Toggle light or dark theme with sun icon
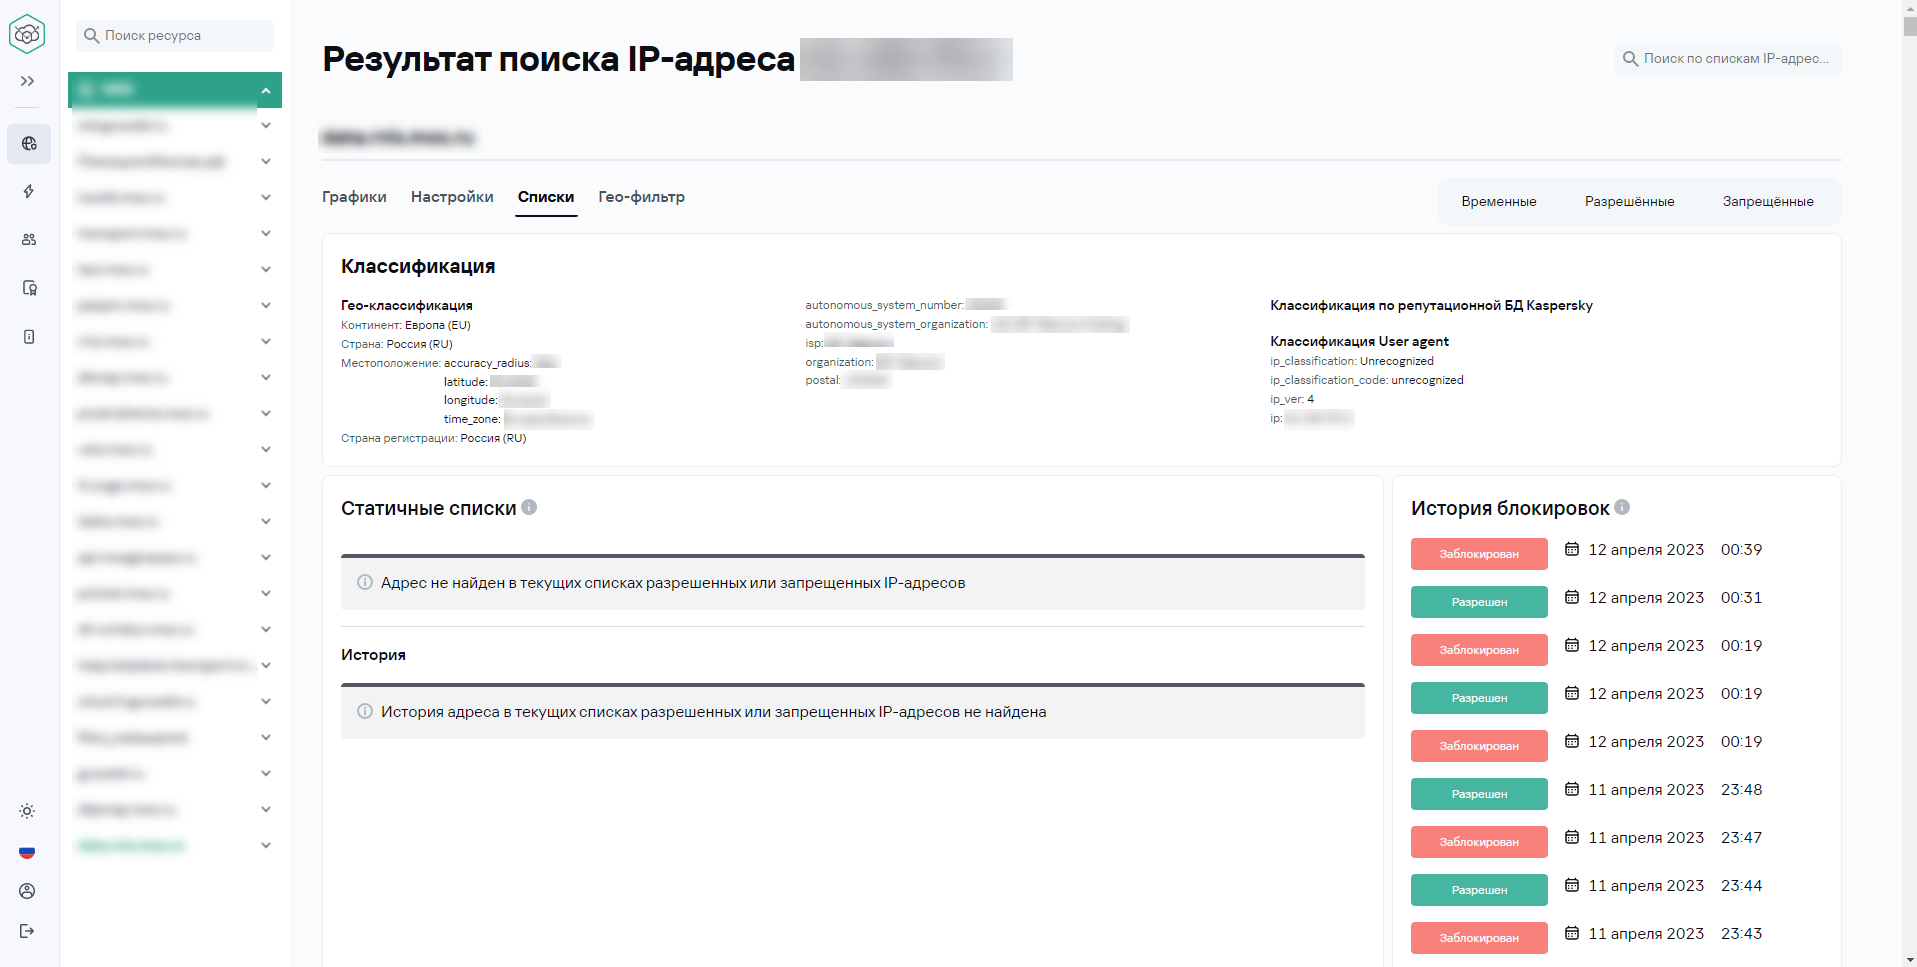This screenshot has height=967, width=1917. point(27,811)
